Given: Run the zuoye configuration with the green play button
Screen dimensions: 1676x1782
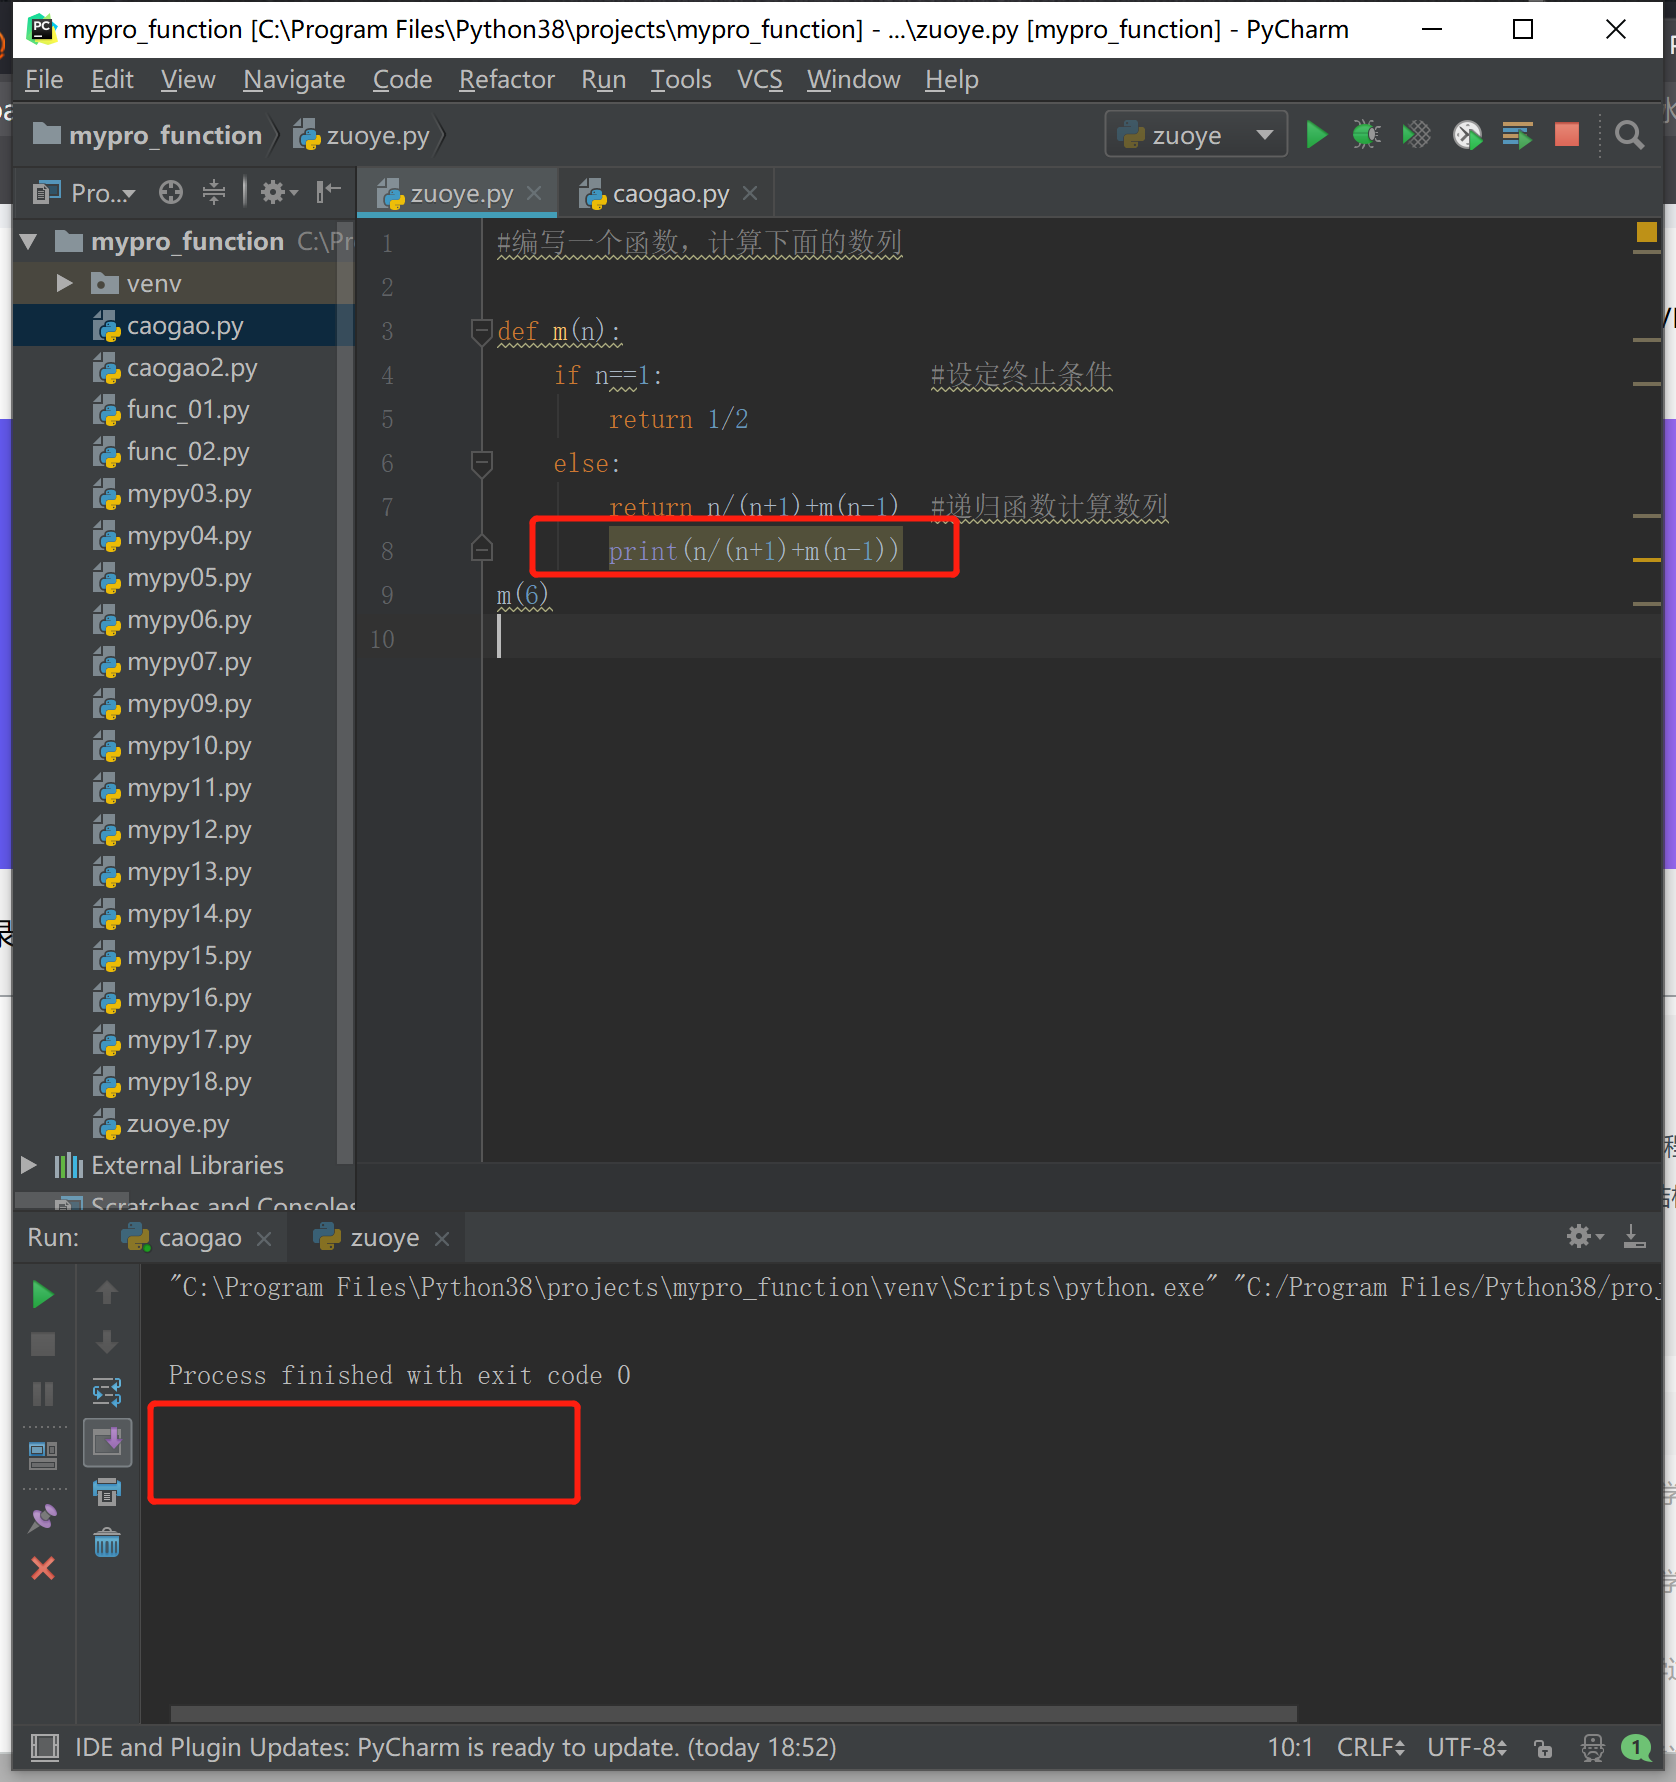Looking at the screenshot, I should [1316, 134].
